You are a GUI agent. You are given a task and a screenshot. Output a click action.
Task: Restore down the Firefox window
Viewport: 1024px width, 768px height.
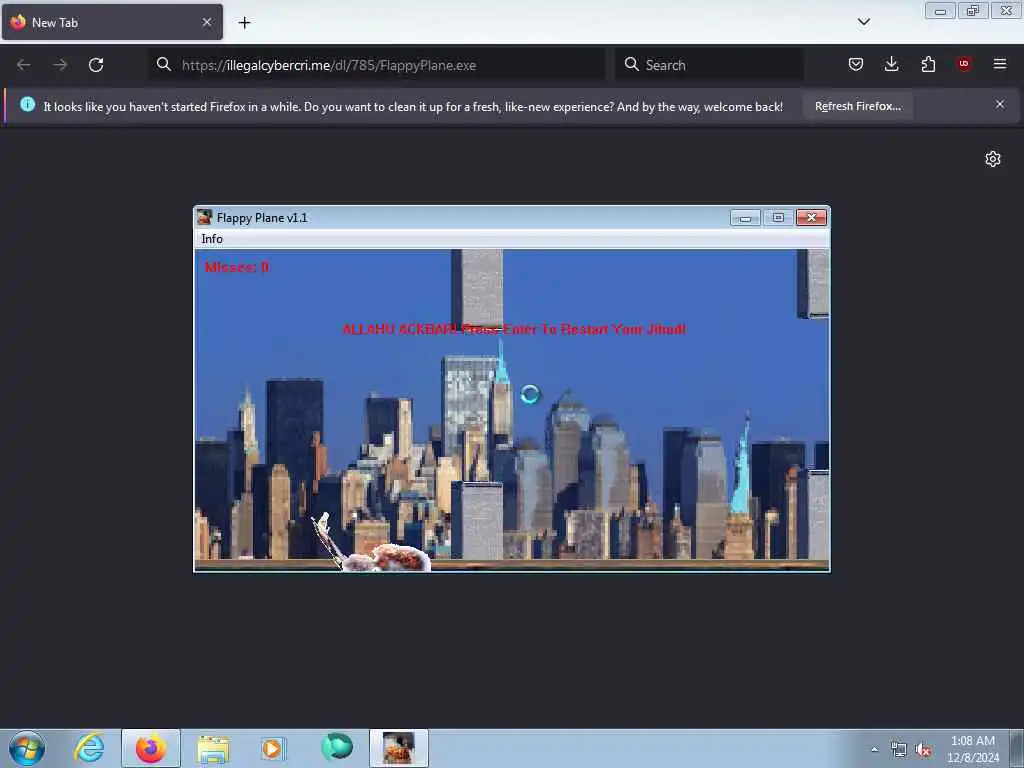973,10
